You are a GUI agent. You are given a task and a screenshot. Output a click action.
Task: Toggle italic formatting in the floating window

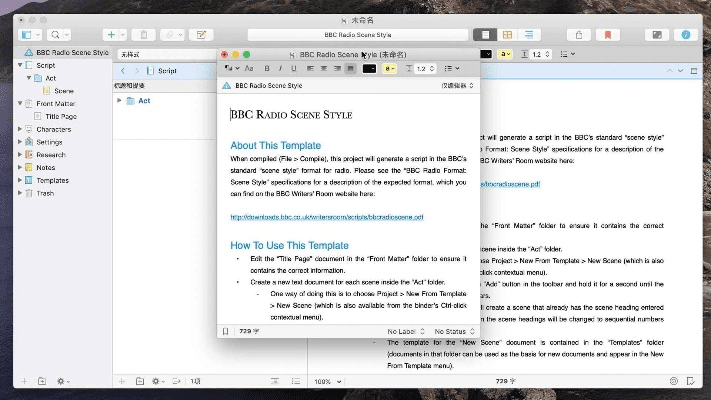[280, 69]
